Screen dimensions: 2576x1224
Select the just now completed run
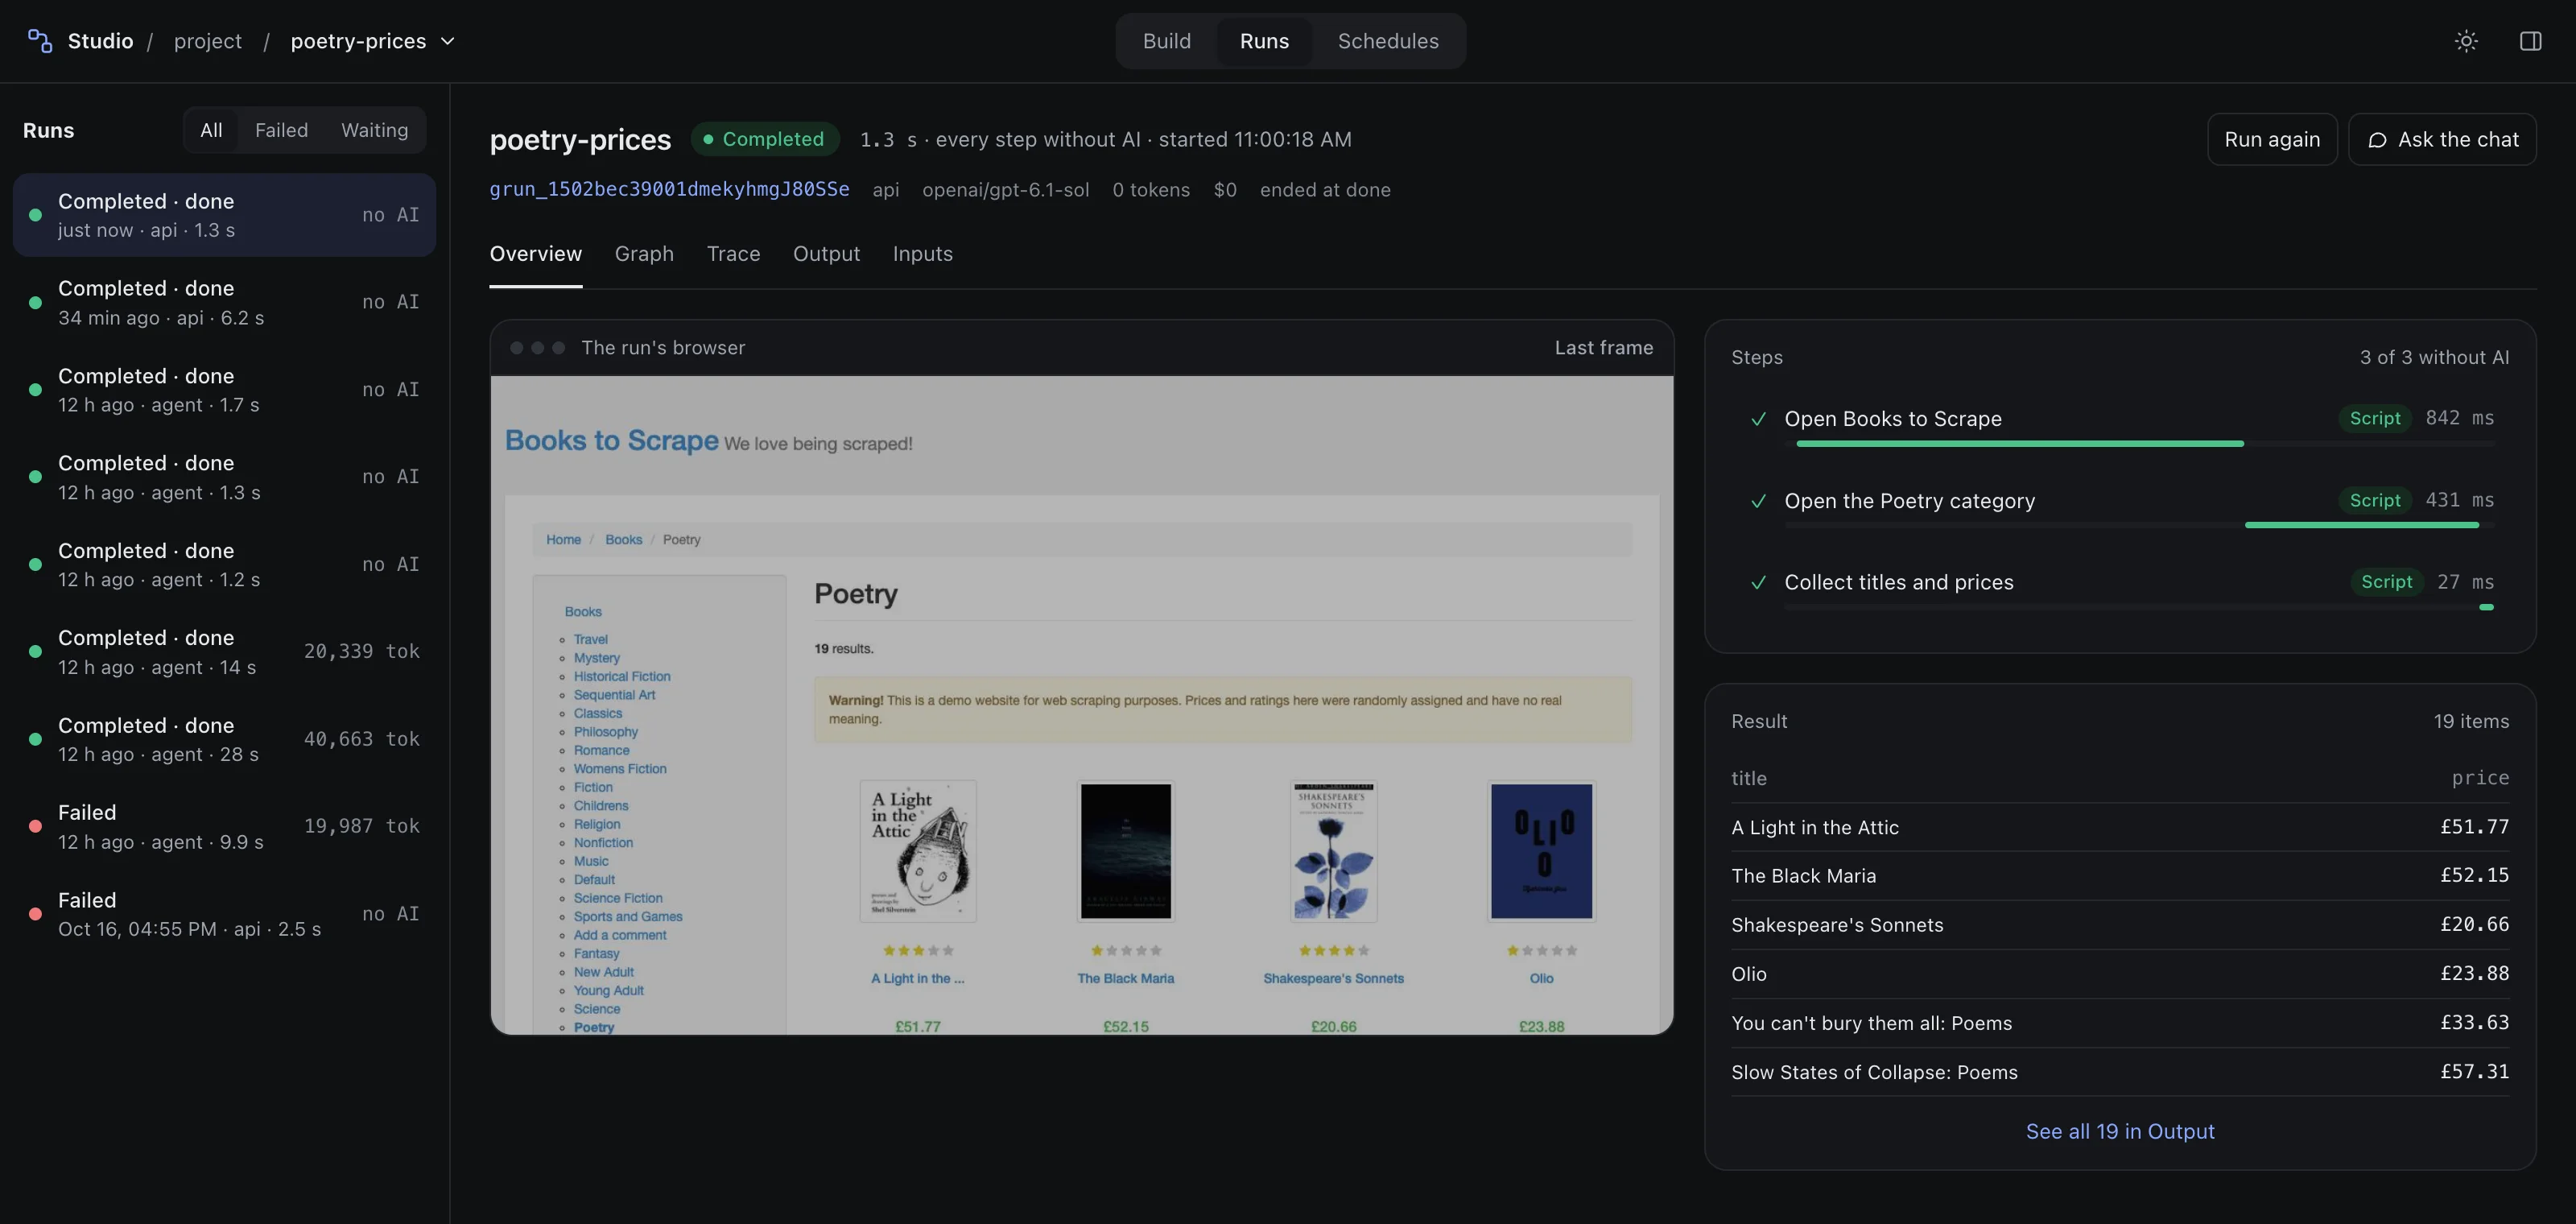[224, 215]
